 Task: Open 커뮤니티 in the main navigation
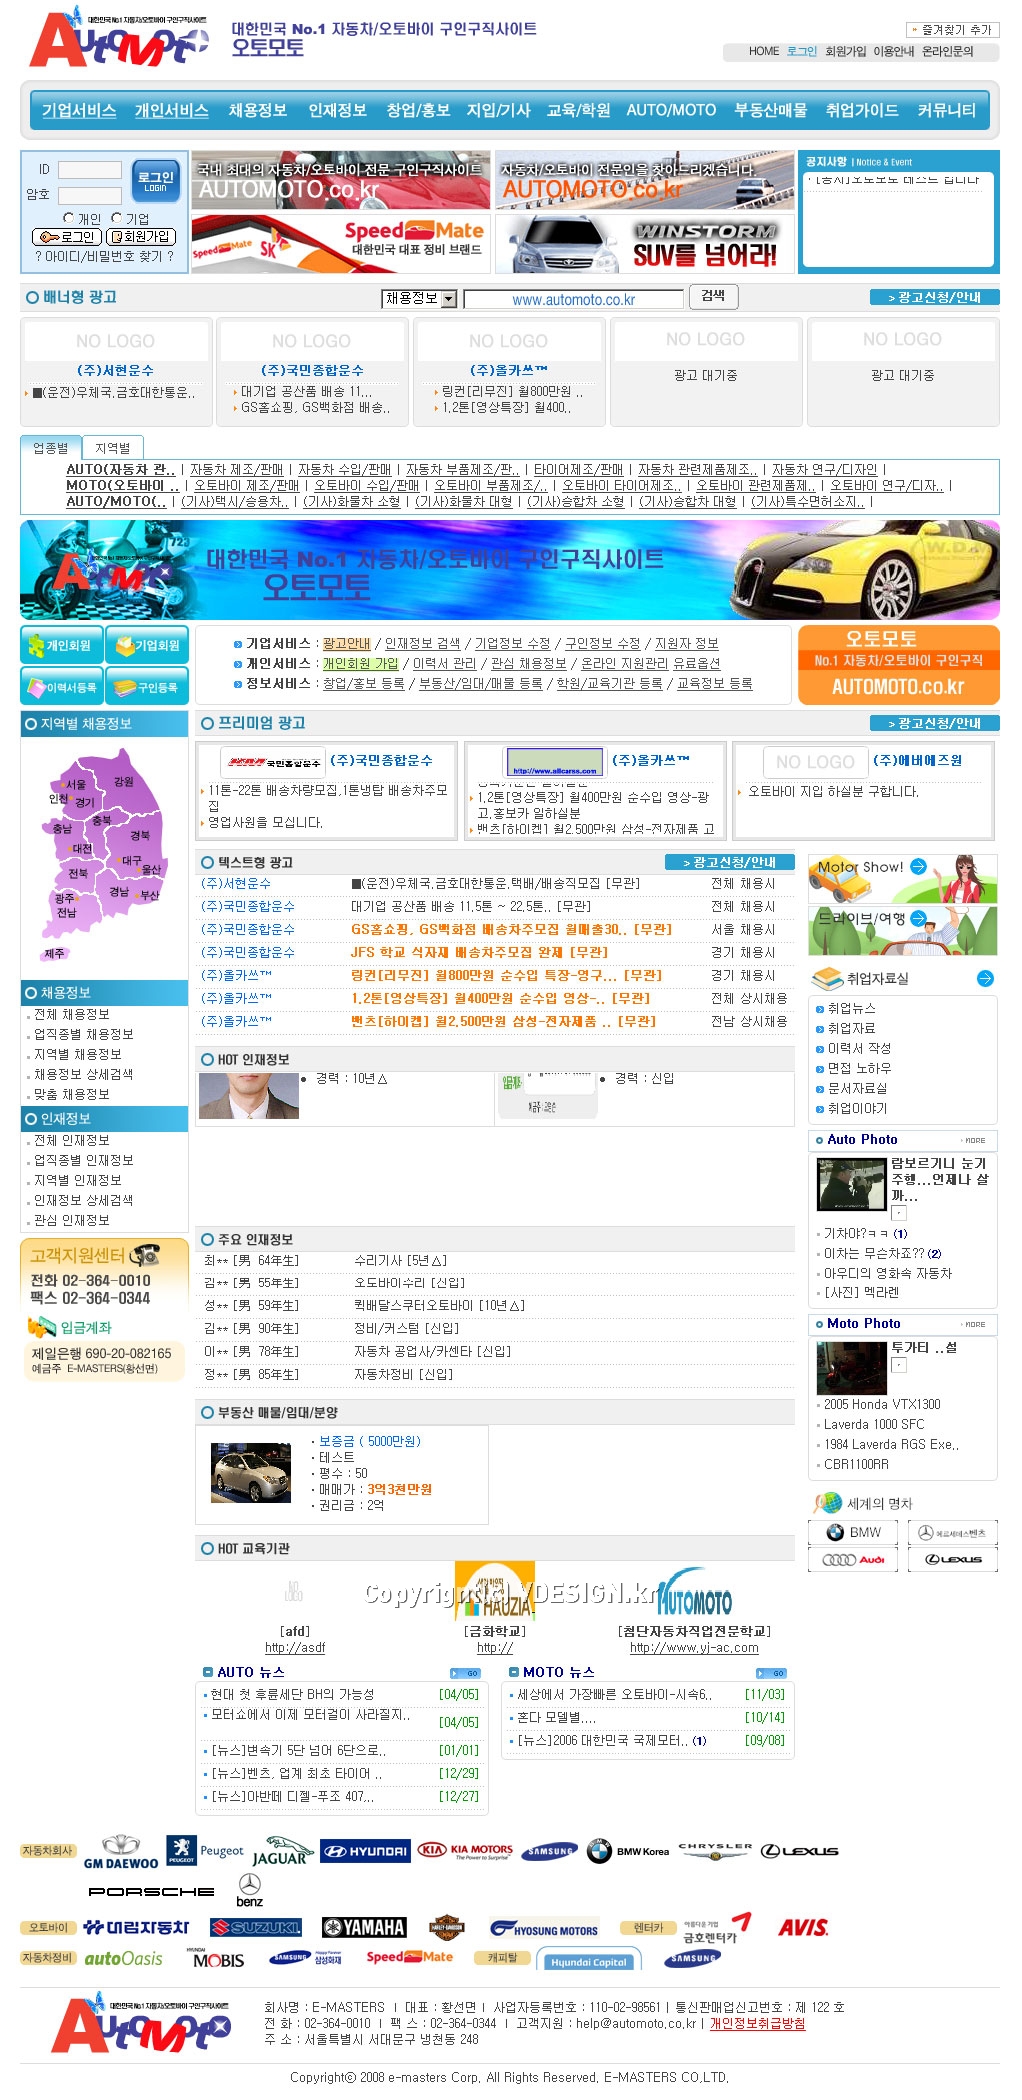(x=947, y=110)
